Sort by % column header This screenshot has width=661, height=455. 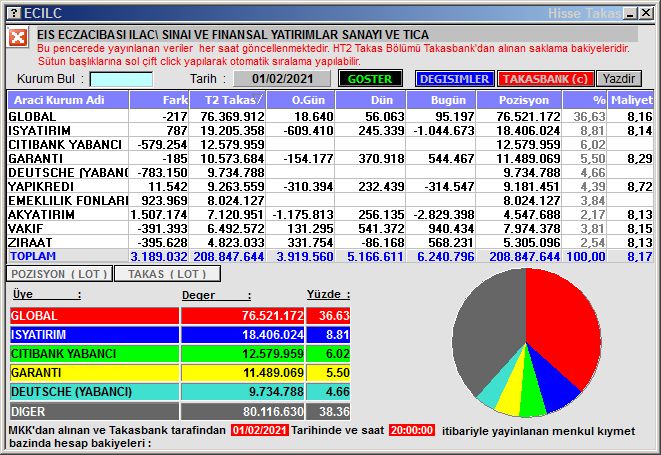pyautogui.click(x=585, y=100)
